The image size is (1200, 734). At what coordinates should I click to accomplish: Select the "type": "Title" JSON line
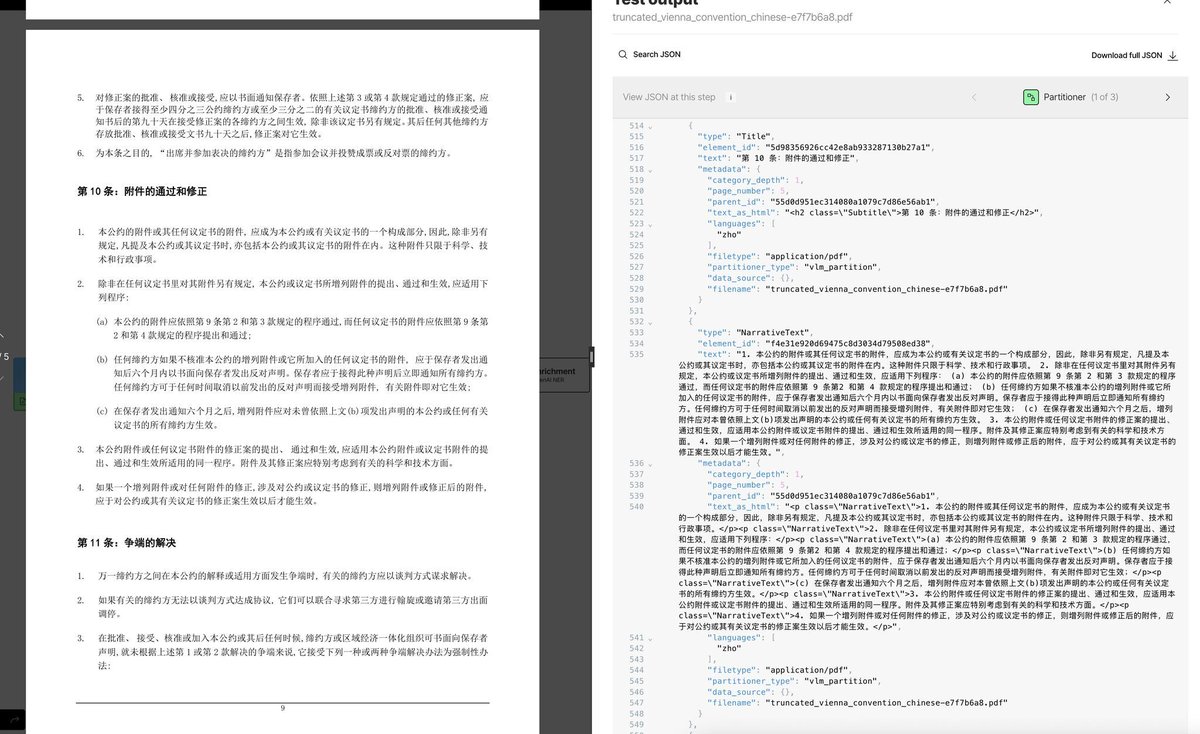tap(738, 136)
